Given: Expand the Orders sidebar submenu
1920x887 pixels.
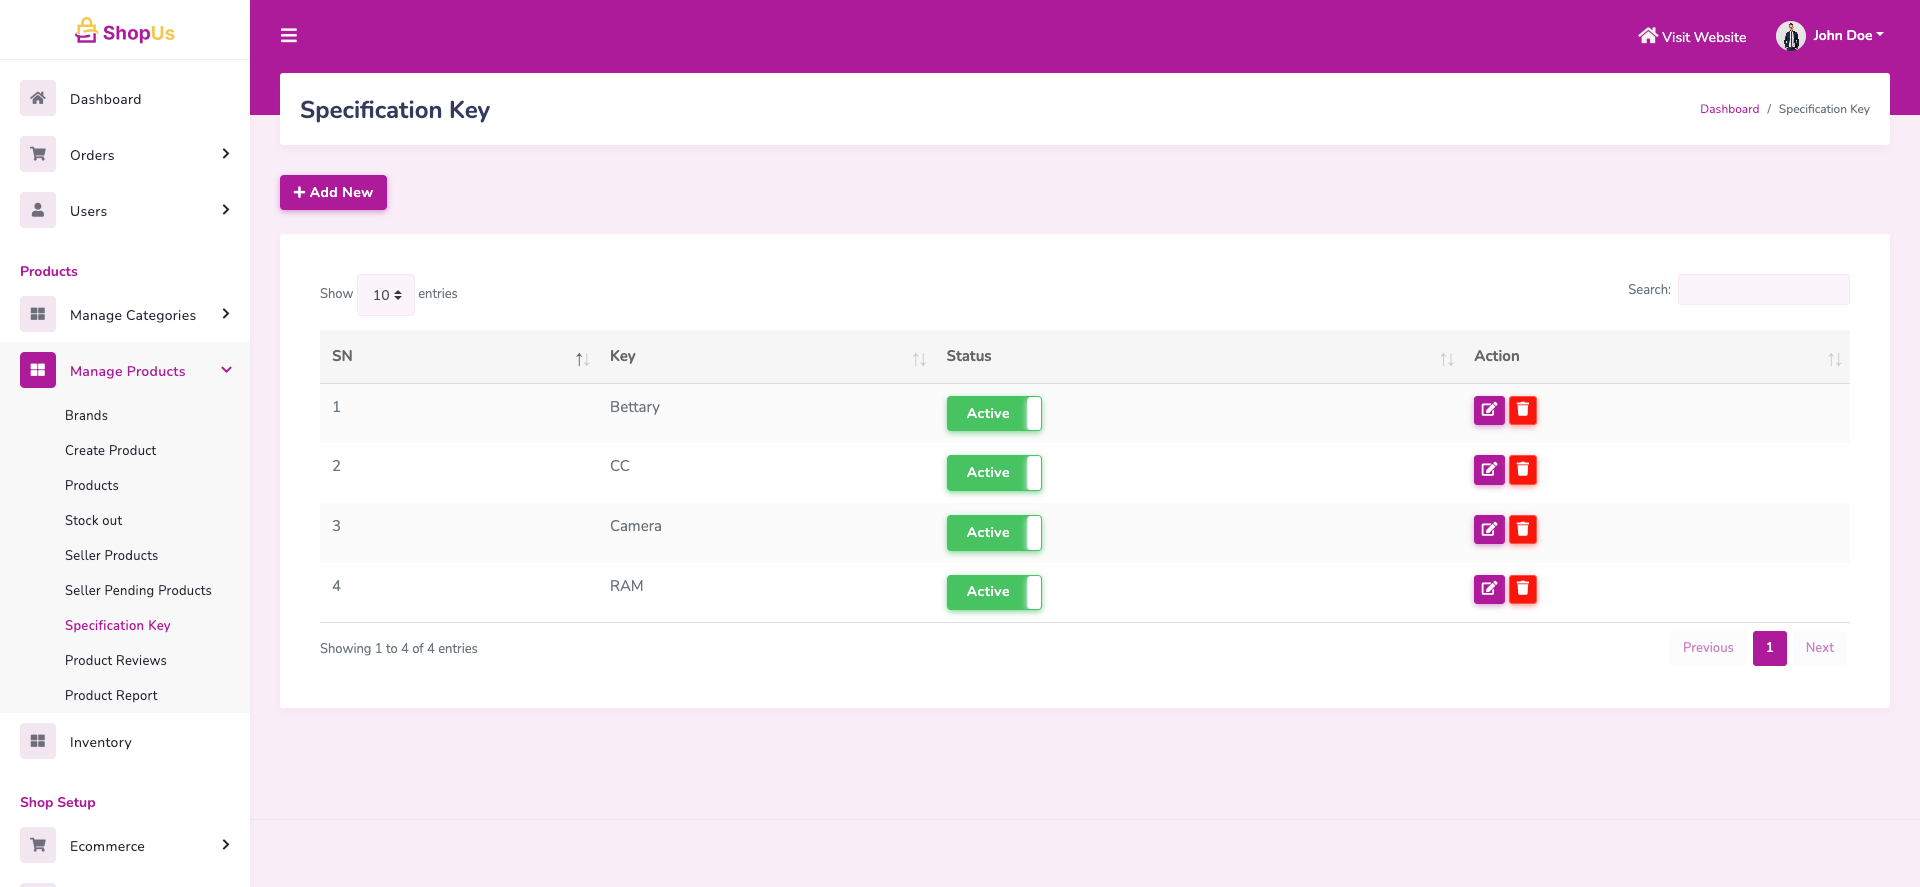Looking at the screenshot, I should (x=225, y=154).
